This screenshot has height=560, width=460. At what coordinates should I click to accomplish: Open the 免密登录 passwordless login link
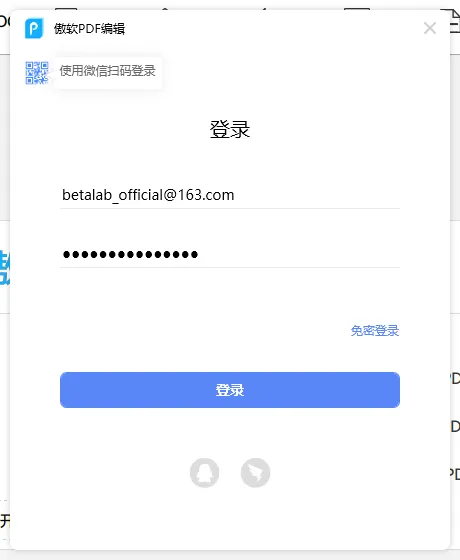click(x=375, y=331)
